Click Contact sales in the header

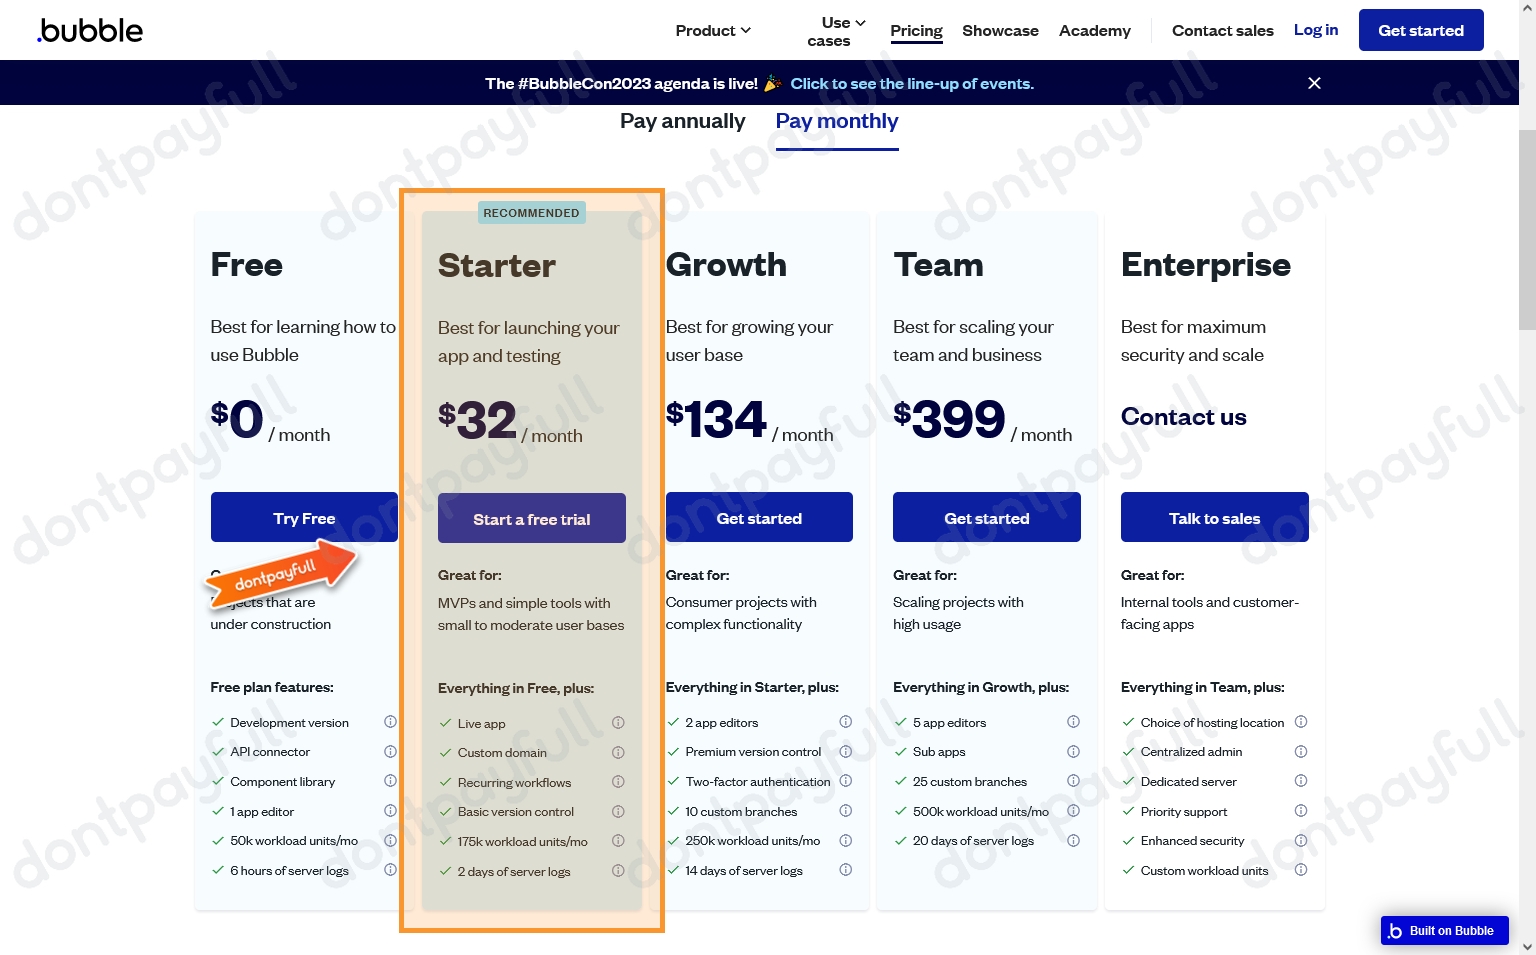coord(1223,31)
